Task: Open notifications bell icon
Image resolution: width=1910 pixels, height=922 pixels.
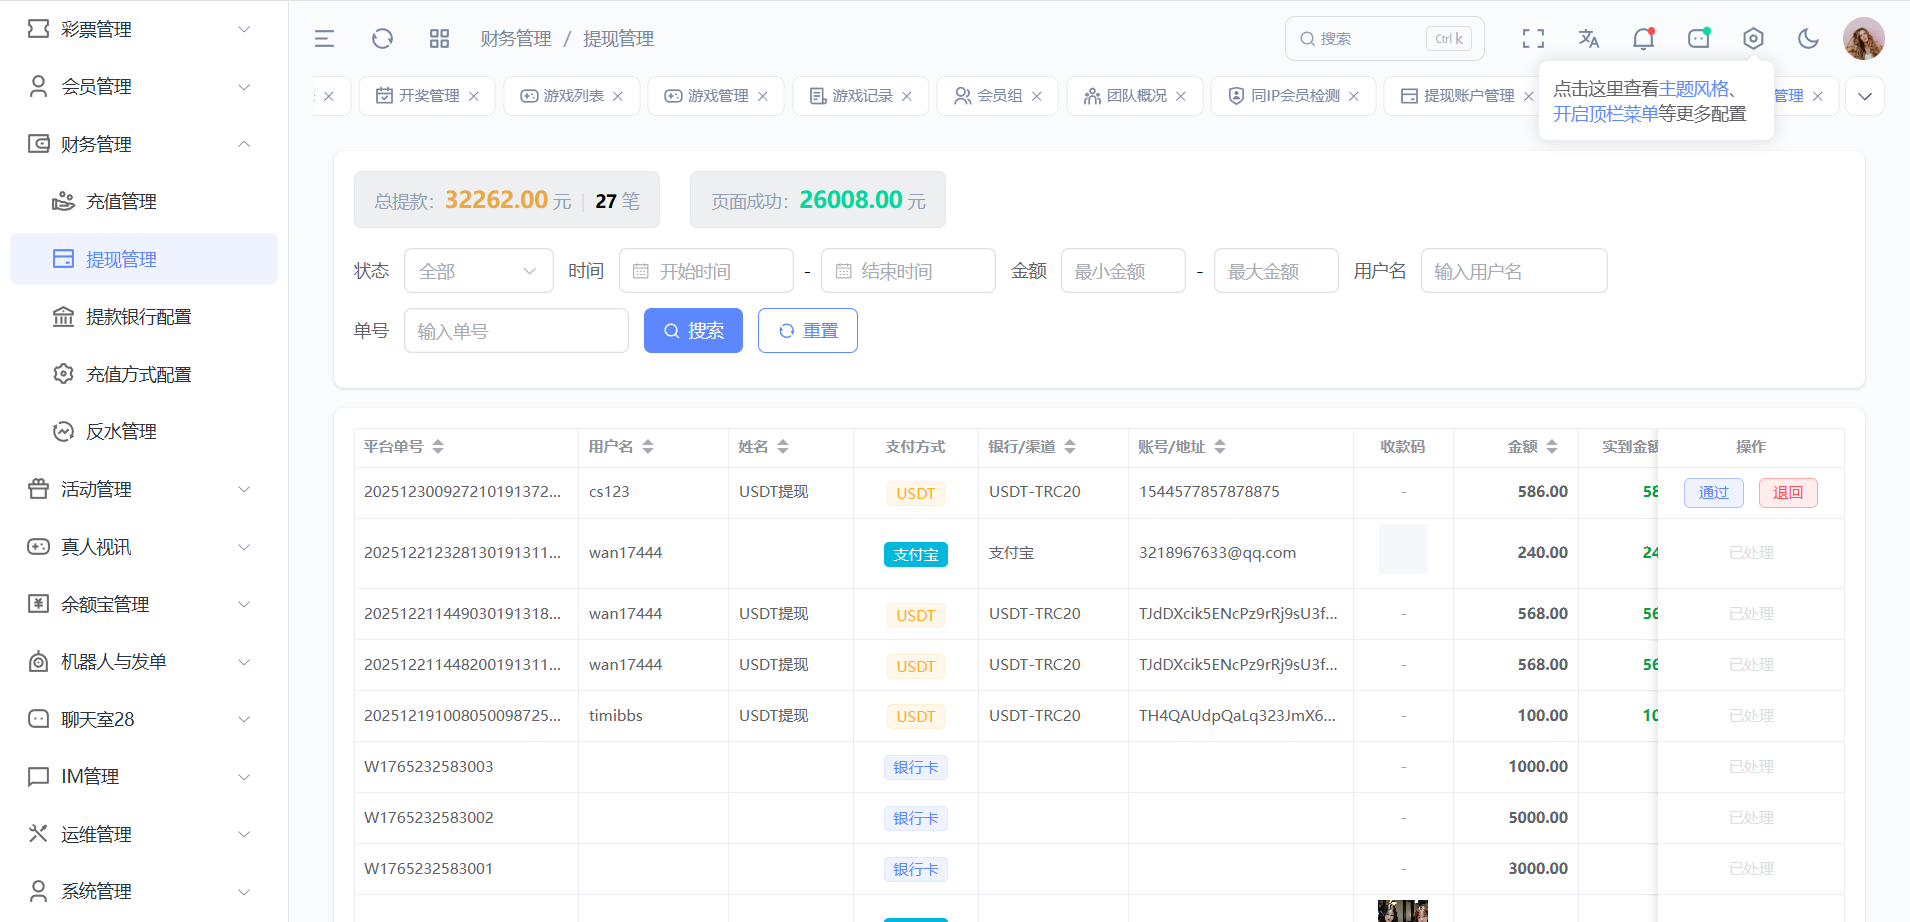Action: [x=1643, y=39]
